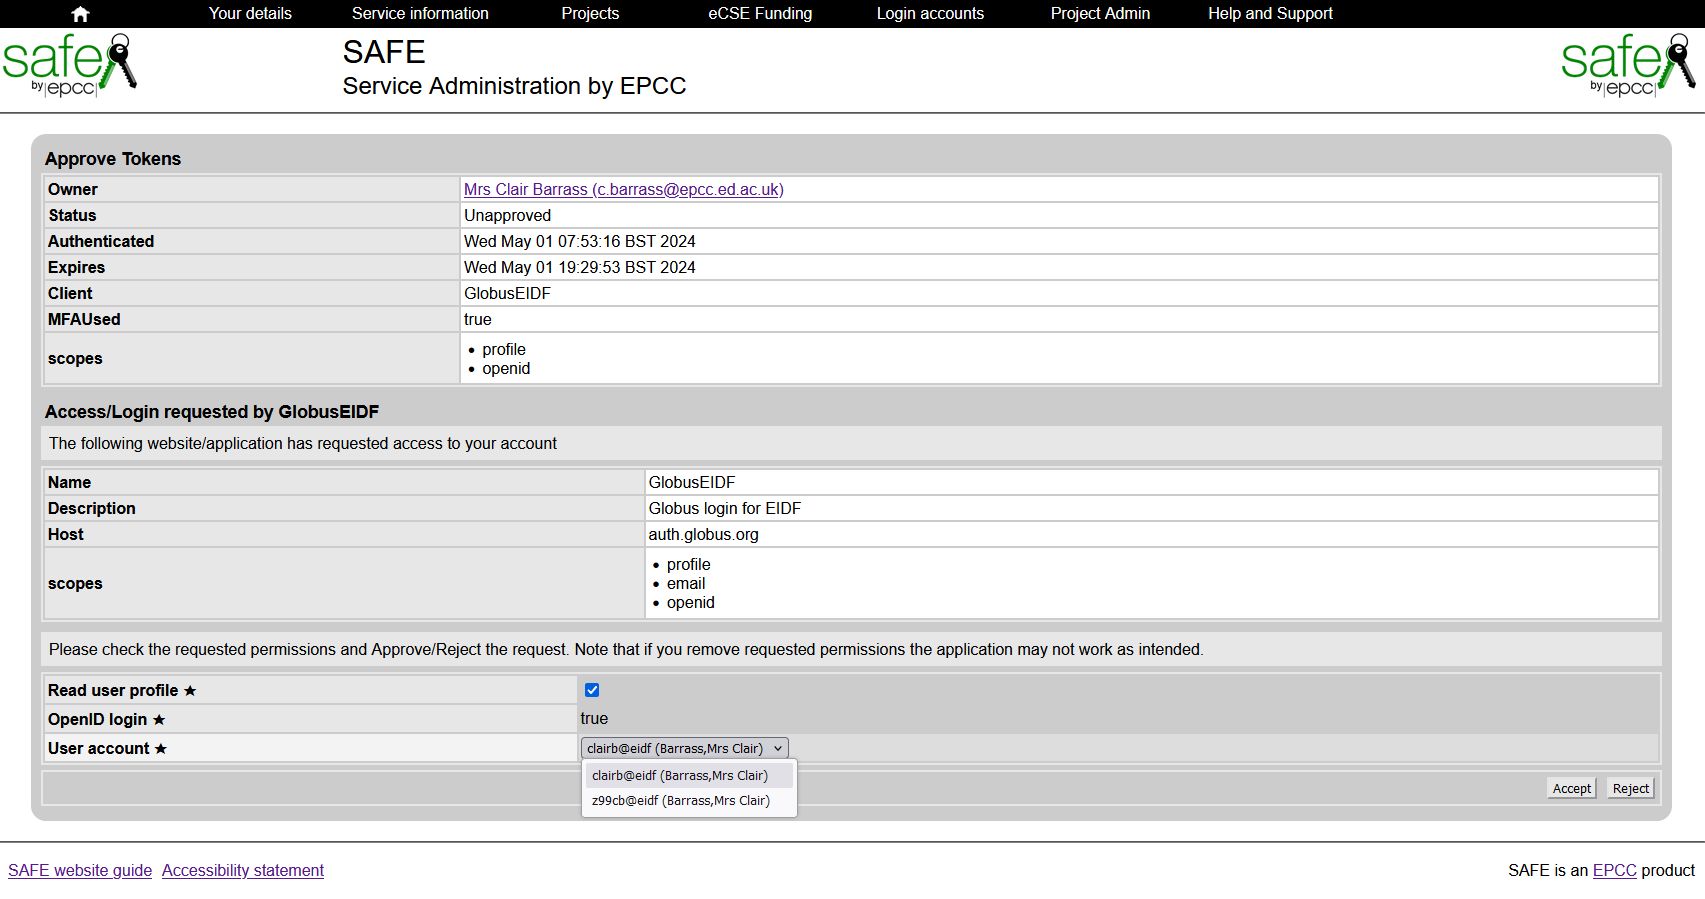
Task: Click the SAFE logo at top right
Action: [x=1627, y=65]
